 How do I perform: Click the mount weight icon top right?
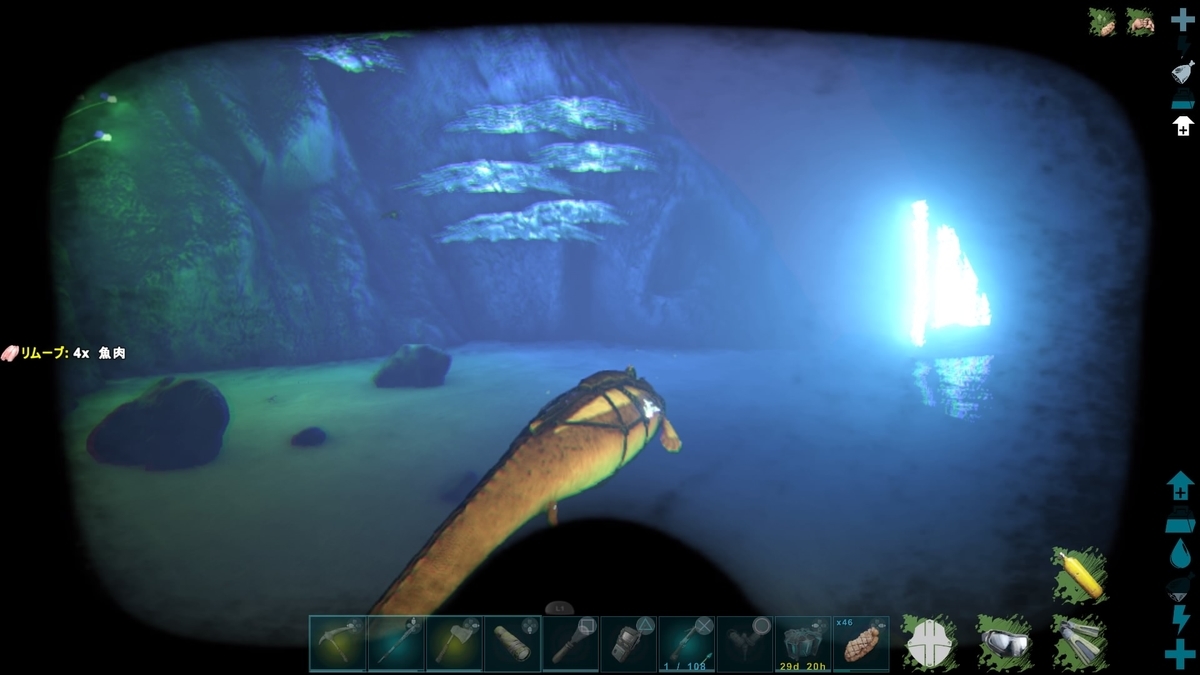(1183, 98)
